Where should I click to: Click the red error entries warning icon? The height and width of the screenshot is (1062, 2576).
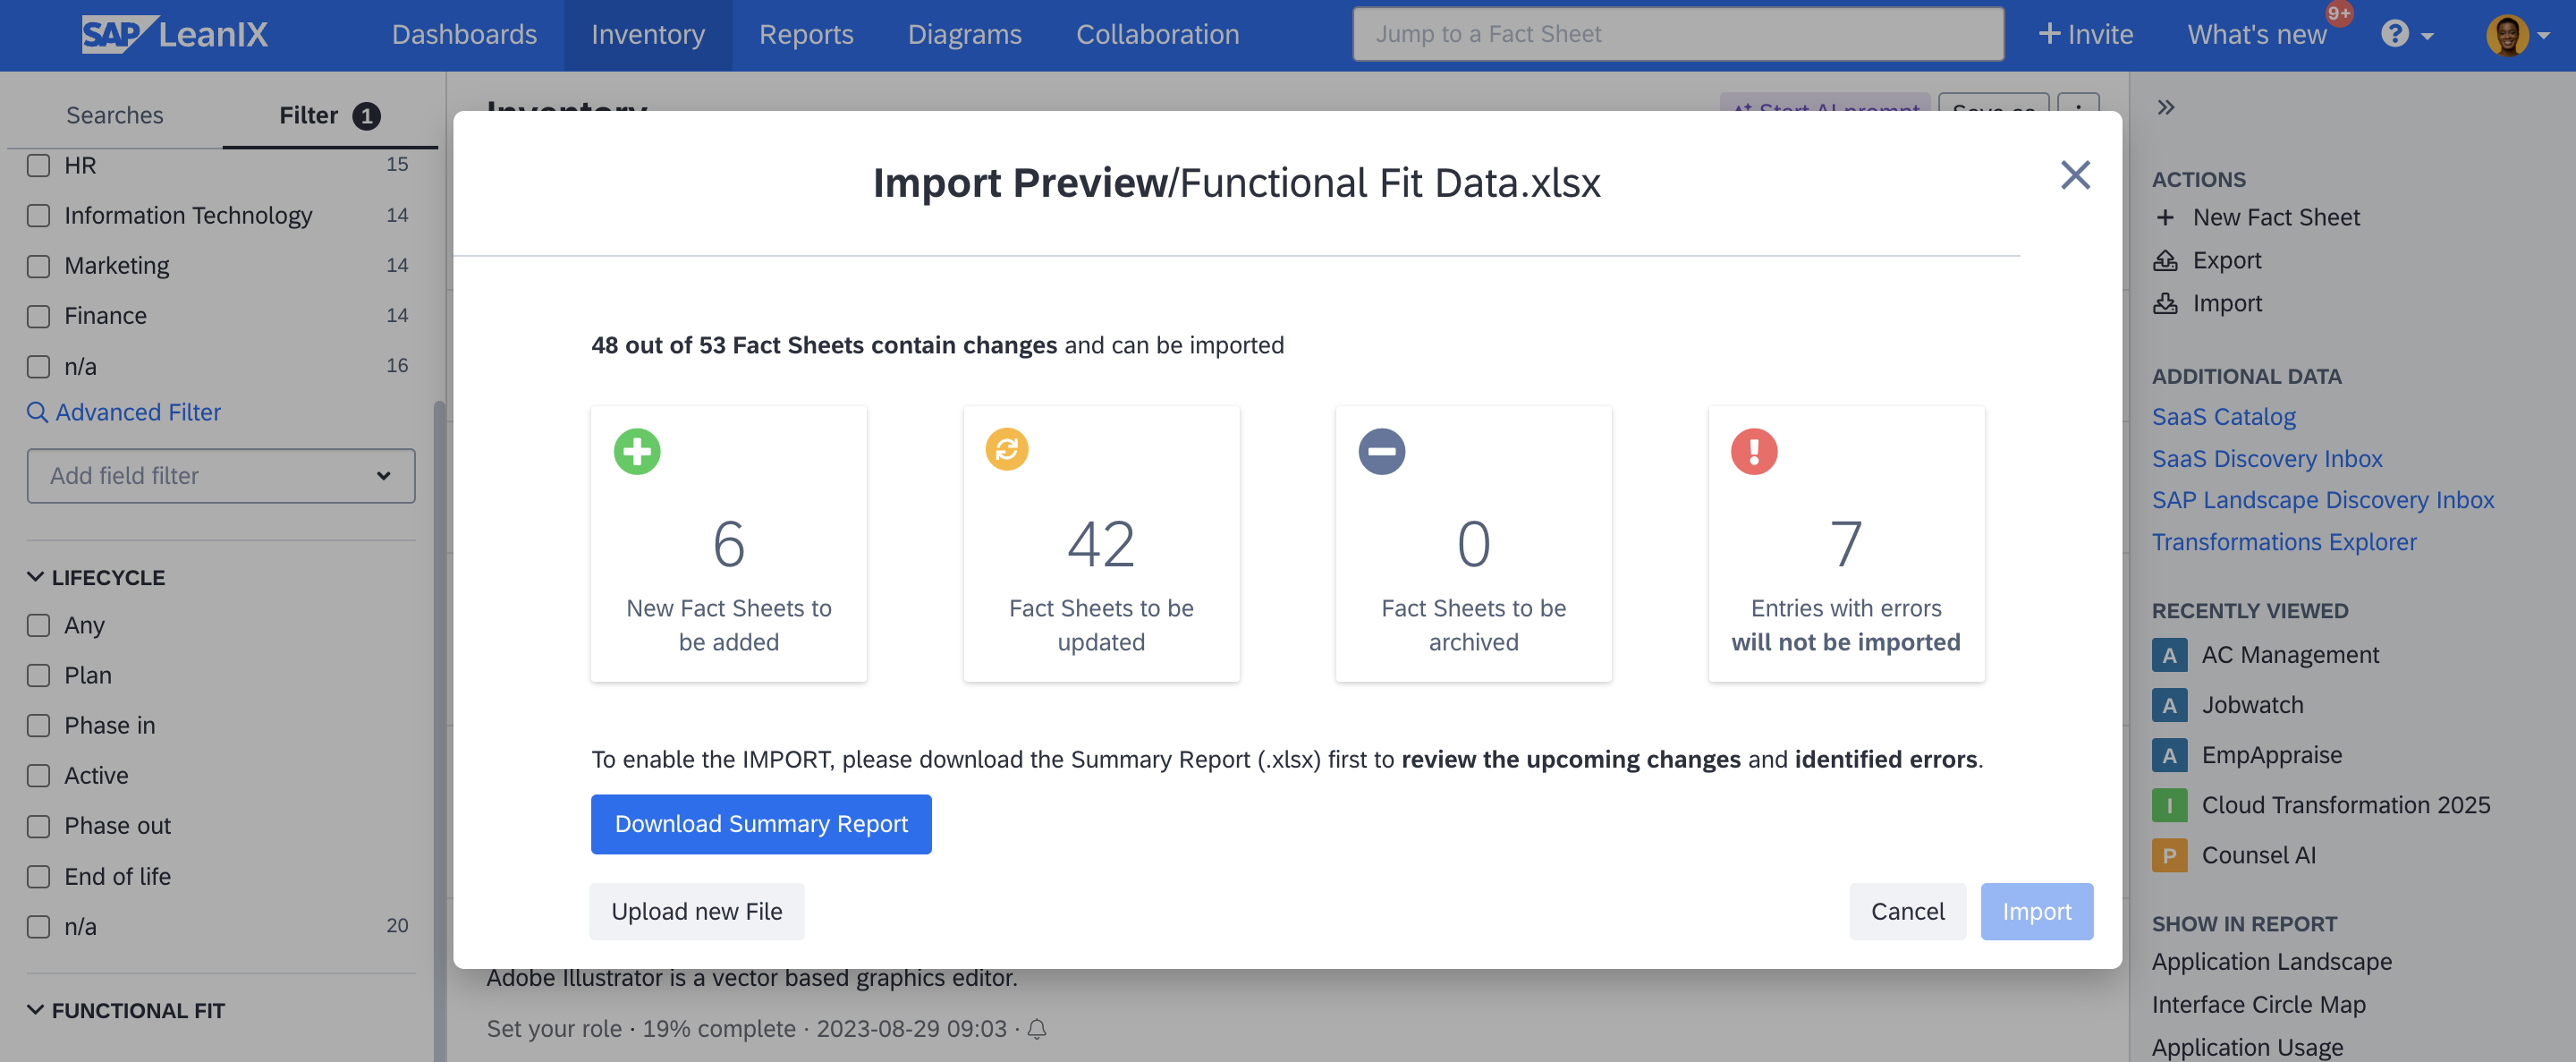(x=1753, y=450)
